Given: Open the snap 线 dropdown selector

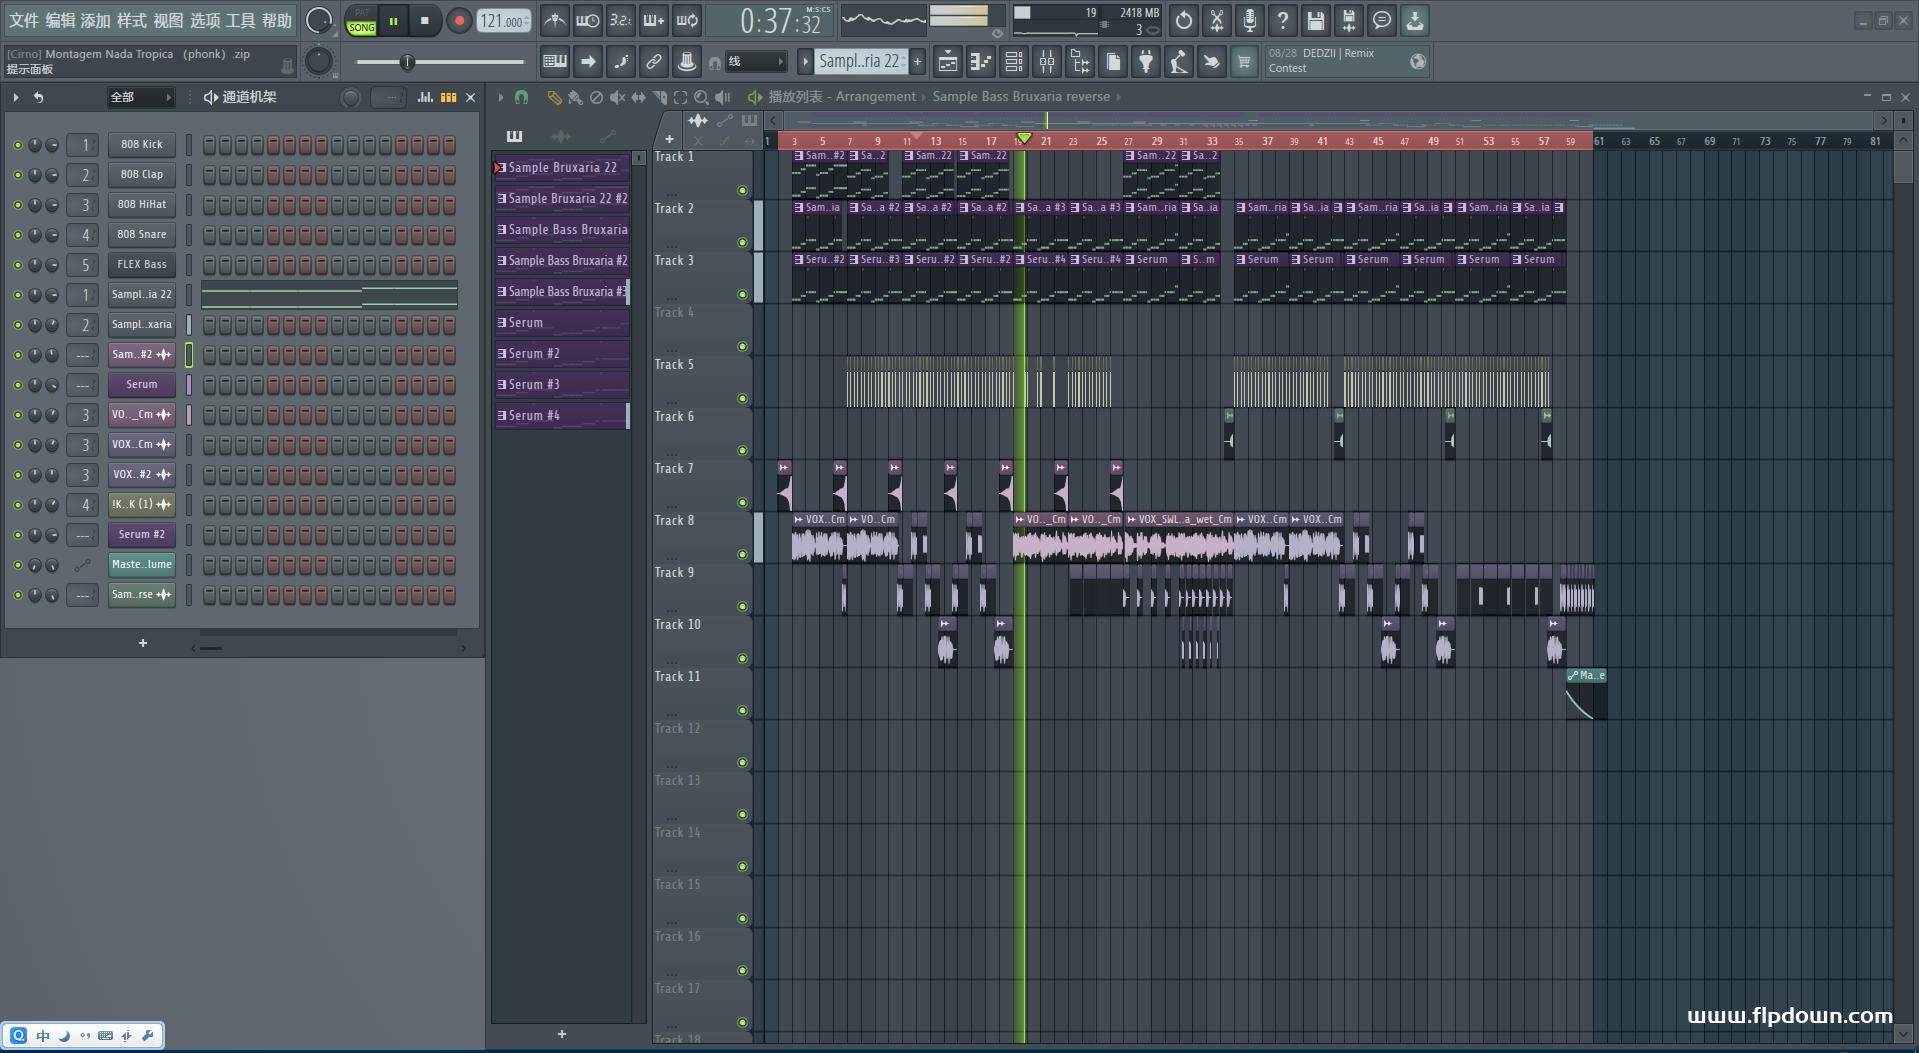Looking at the screenshot, I should point(755,62).
